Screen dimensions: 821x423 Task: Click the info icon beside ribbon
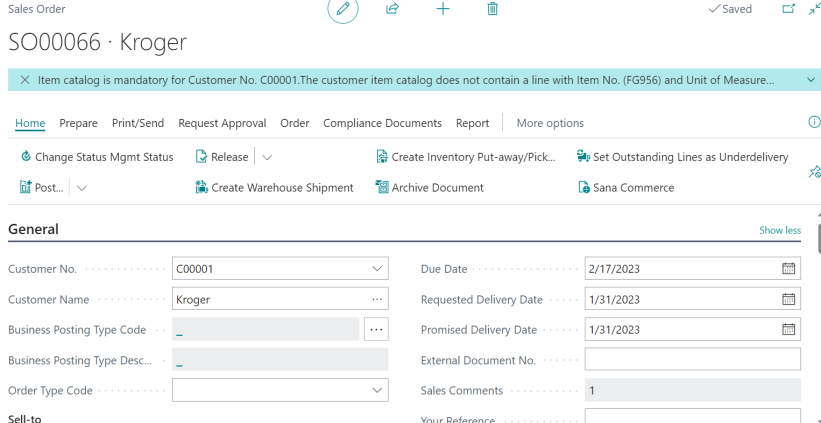[813, 122]
